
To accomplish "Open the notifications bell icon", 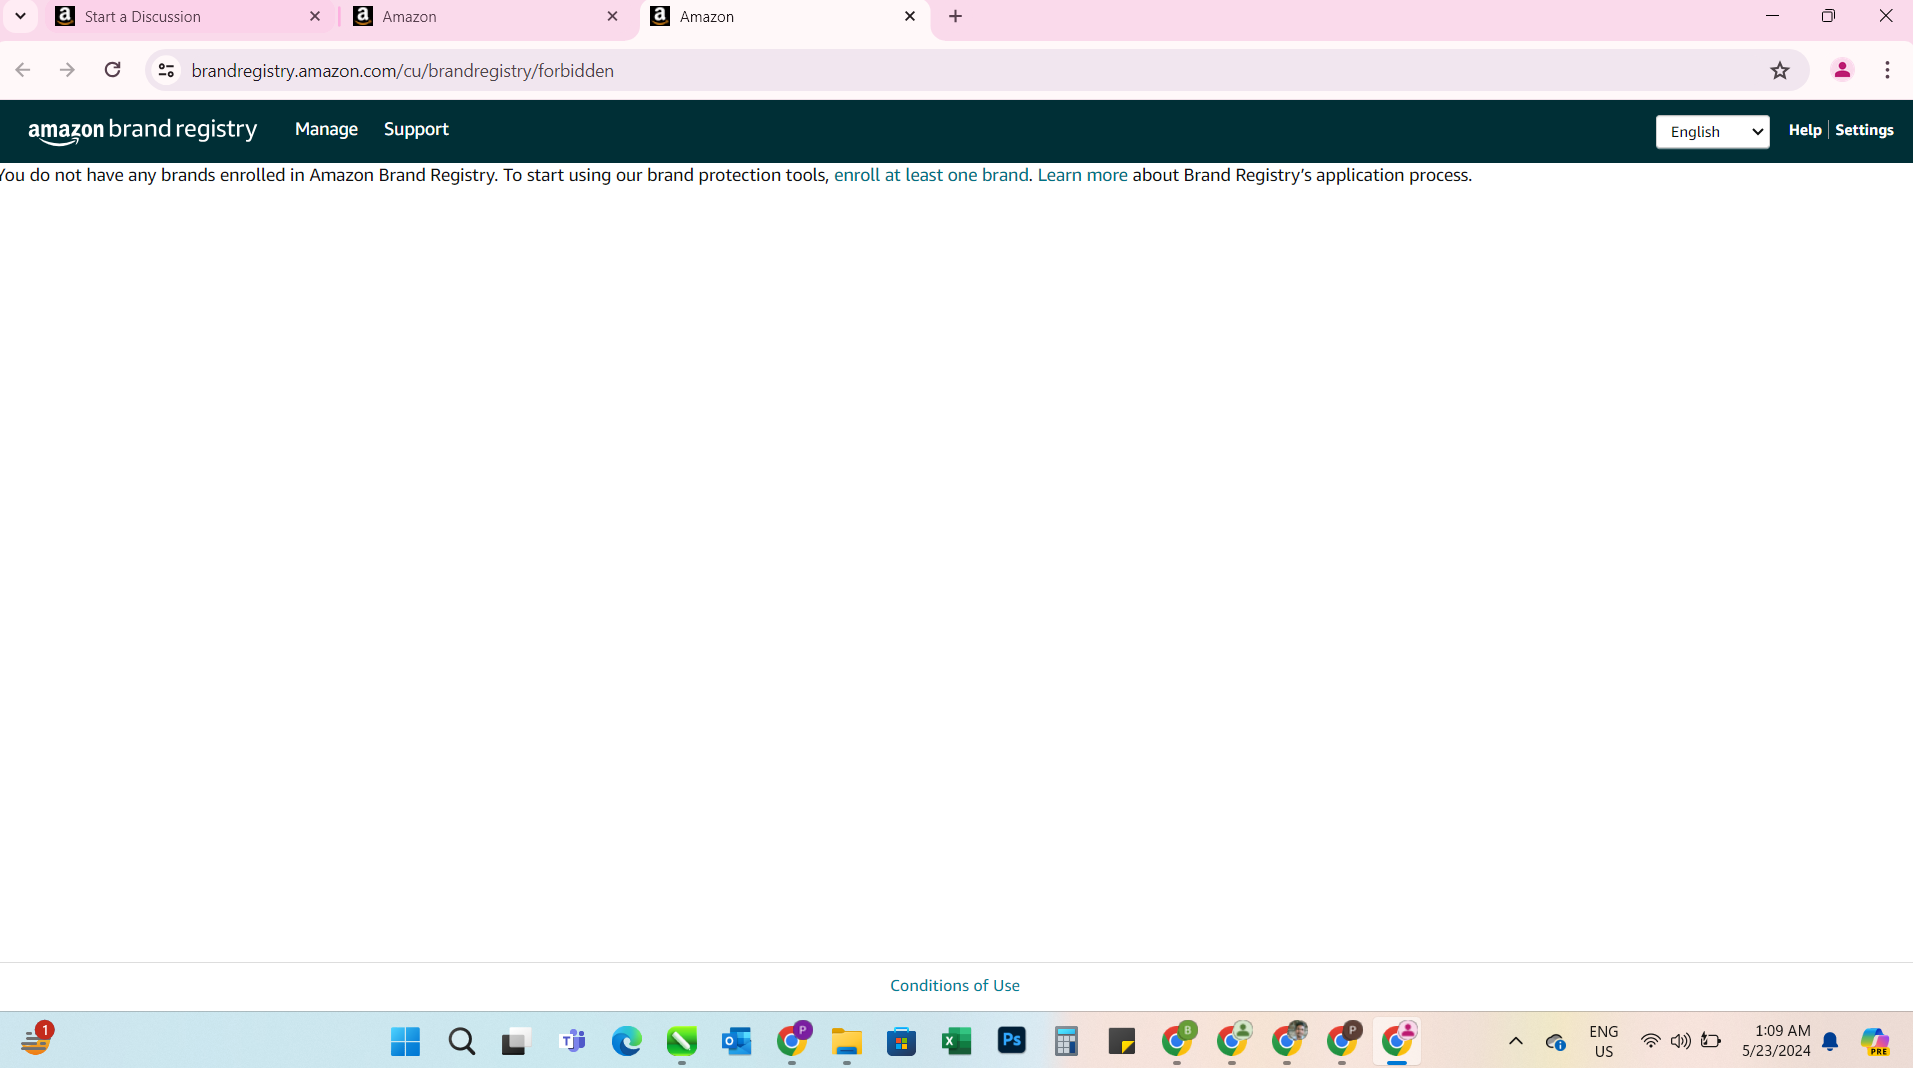I will [x=1830, y=1042].
